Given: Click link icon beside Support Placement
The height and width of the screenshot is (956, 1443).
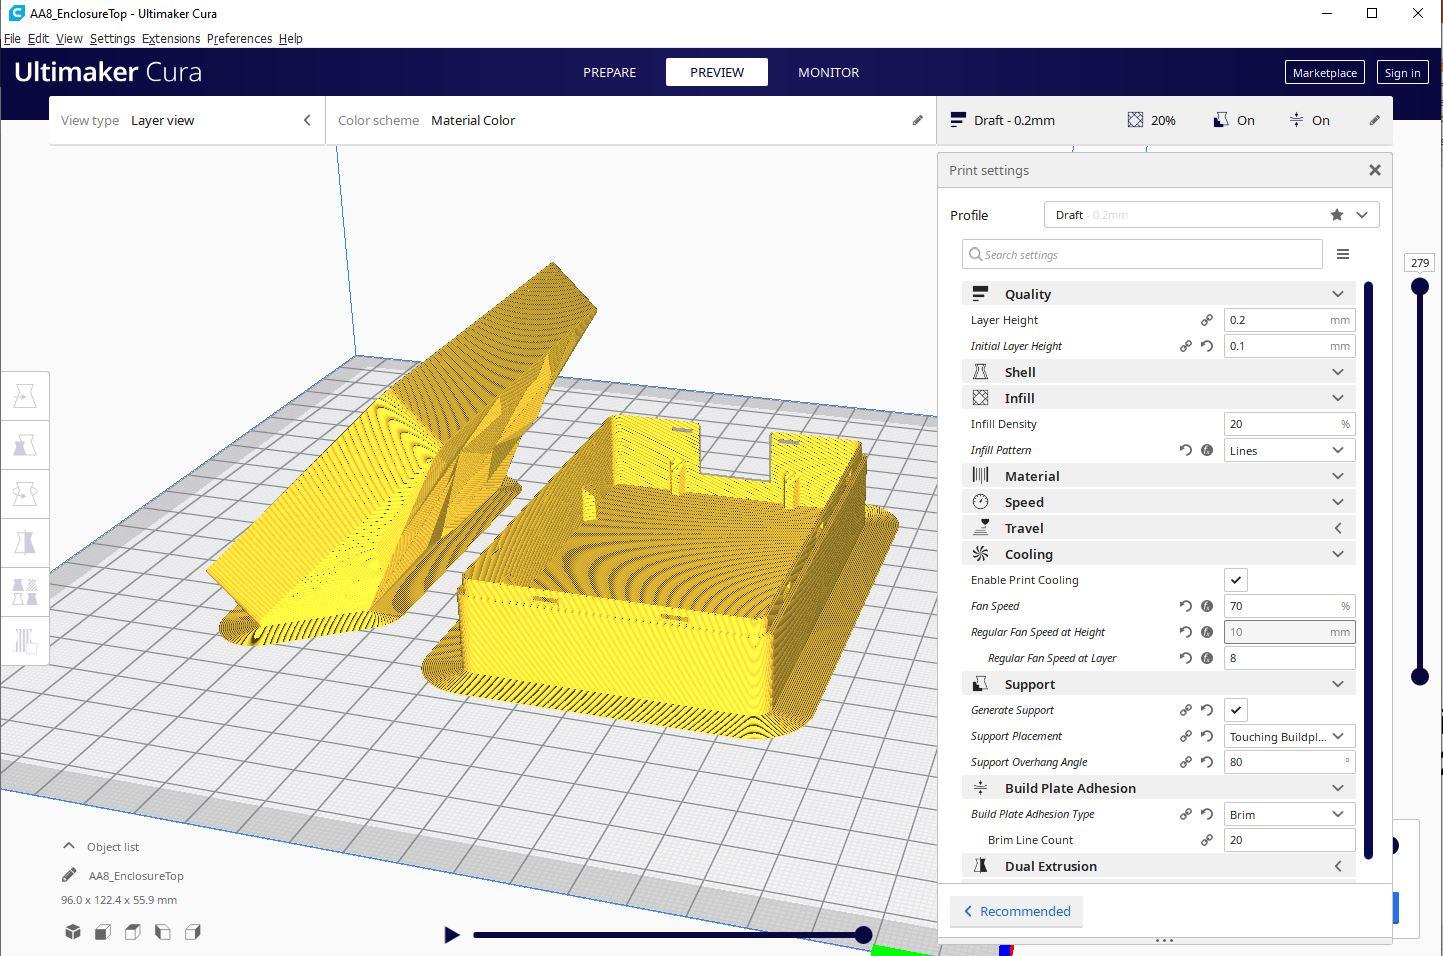Looking at the screenshot, I should click(1185, 736).
